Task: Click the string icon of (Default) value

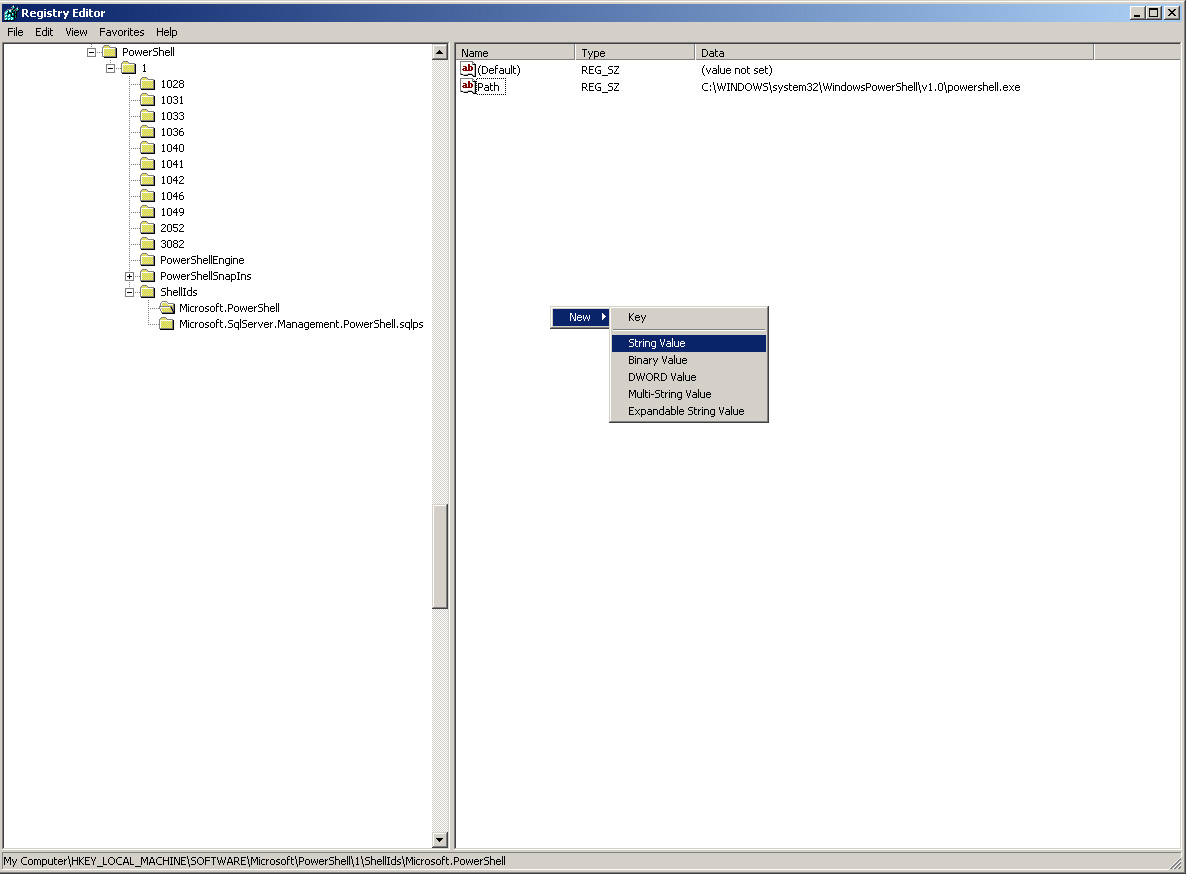Action: tap(467, 70)
